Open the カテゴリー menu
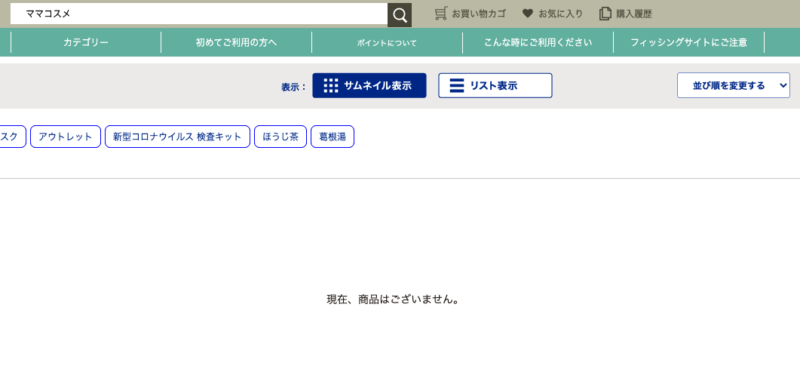800x384 pixels. coord(86,42)
